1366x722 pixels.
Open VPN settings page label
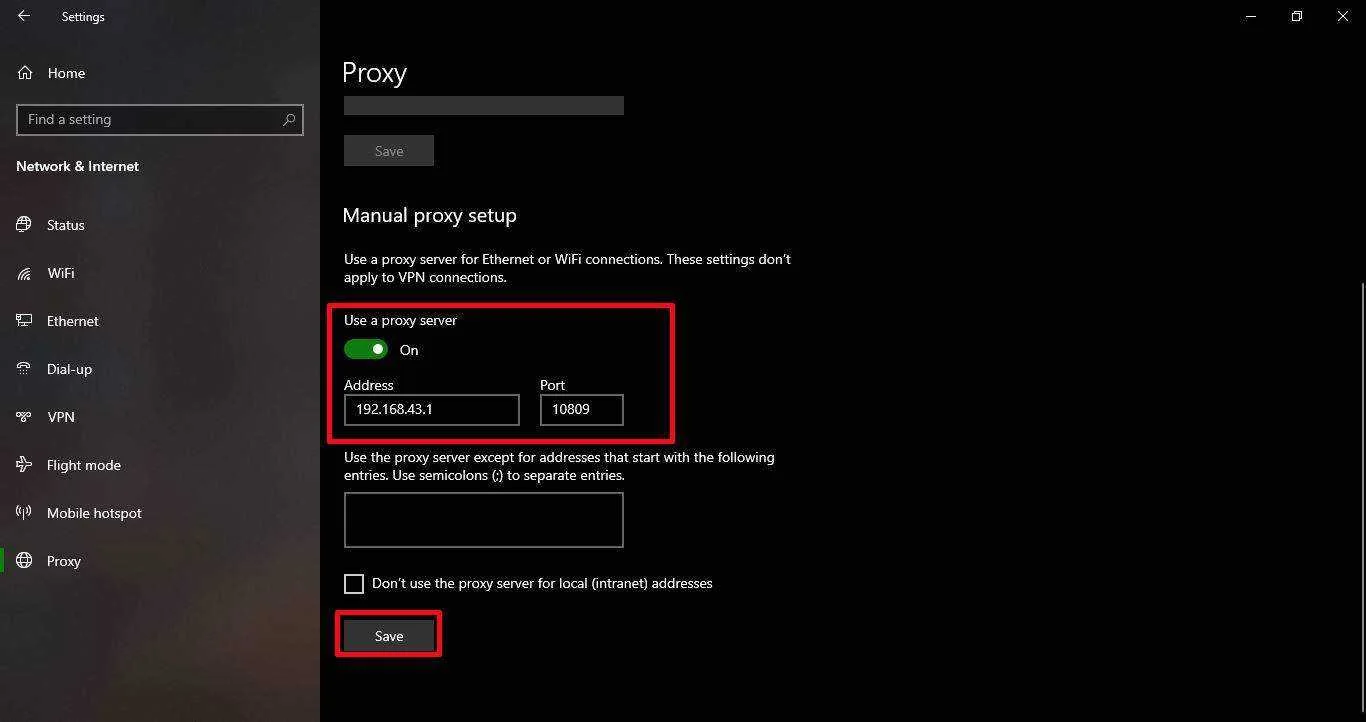[61, 417]
